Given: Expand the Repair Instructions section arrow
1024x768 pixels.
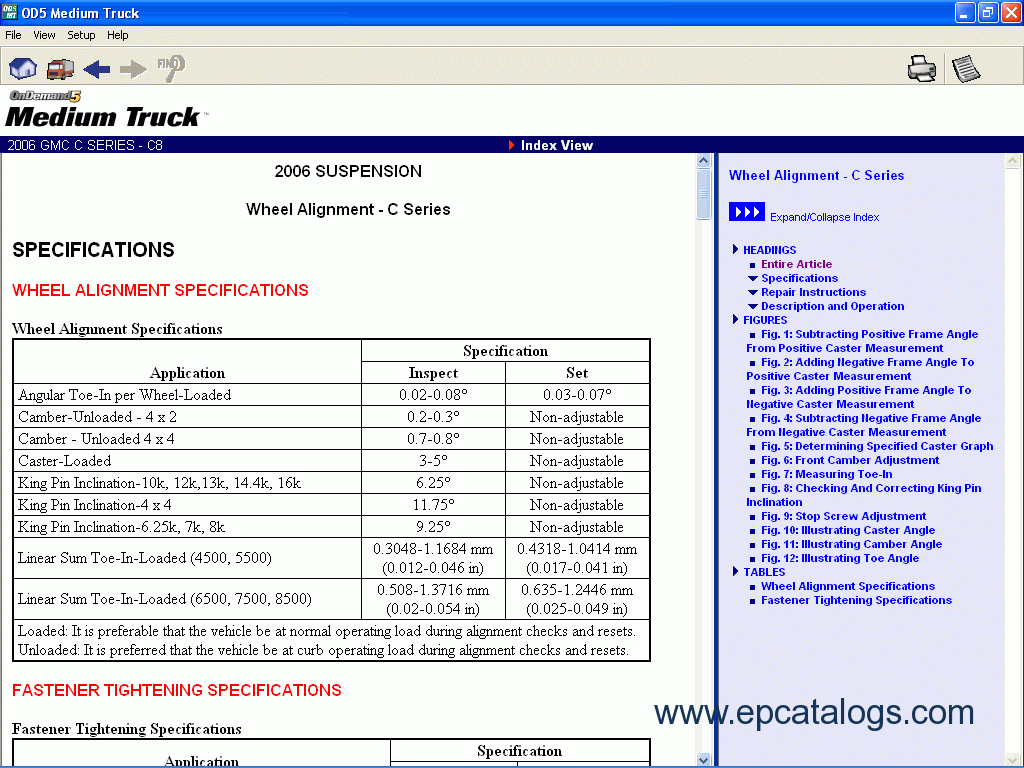Looking at the screenshot, I should (753, 293).
